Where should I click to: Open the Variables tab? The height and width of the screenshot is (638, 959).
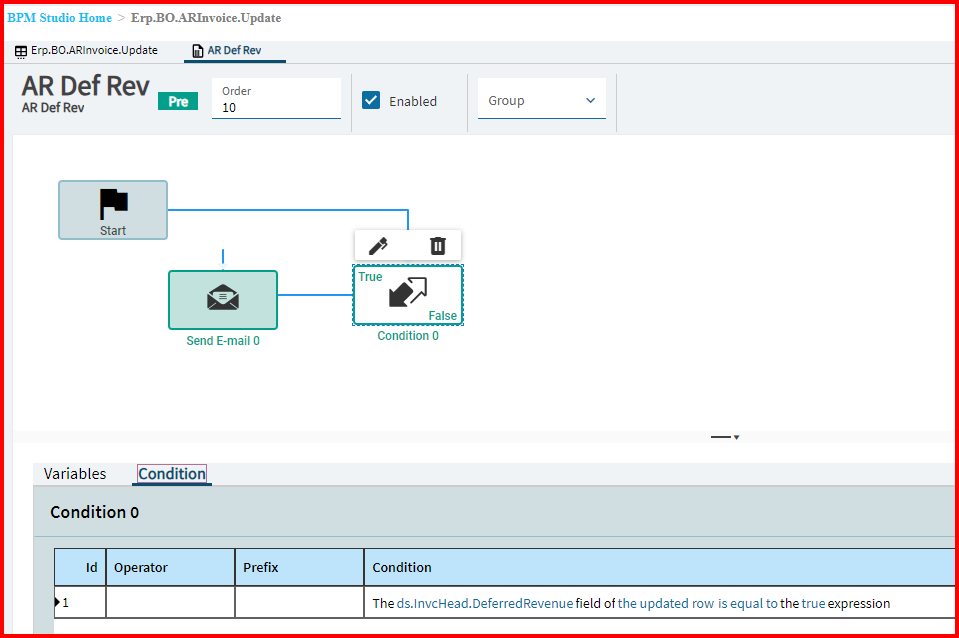tap(75, 474)
